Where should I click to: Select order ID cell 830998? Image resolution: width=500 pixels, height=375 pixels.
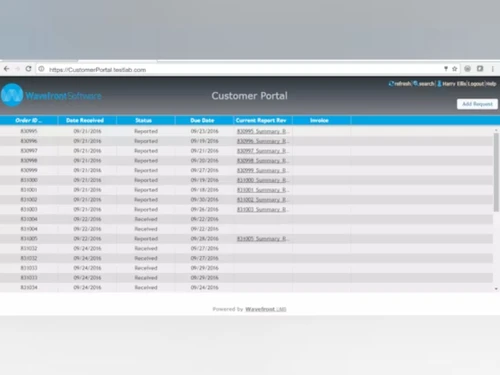29,160
